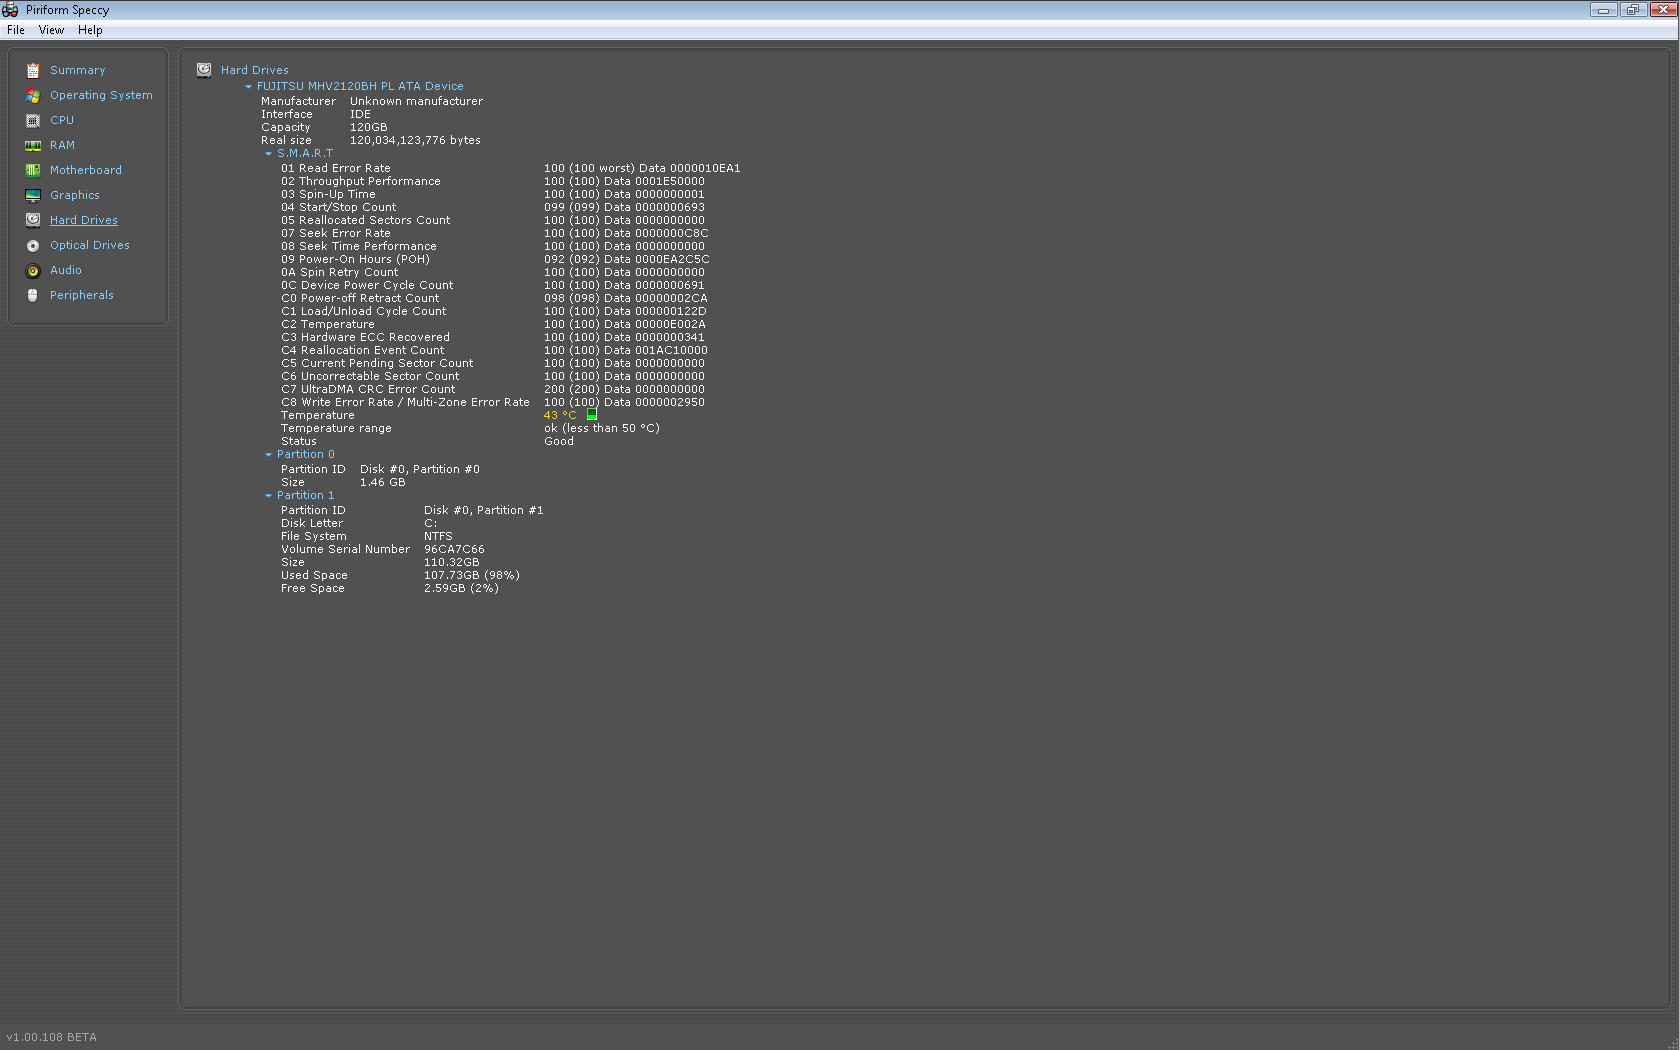Click the Partition 1 heading label
Screen dimensions: 1680x1050
(306, 495)
